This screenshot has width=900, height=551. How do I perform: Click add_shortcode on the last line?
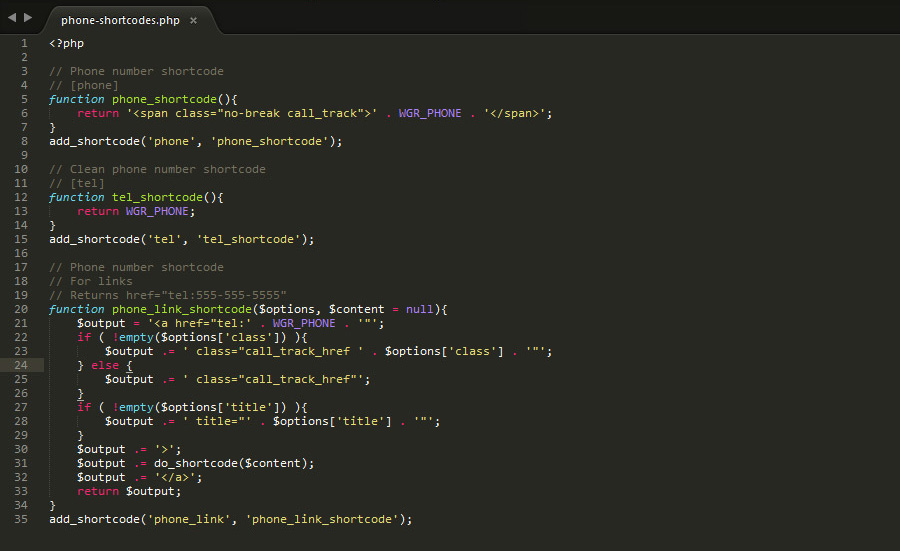point(94,519)
